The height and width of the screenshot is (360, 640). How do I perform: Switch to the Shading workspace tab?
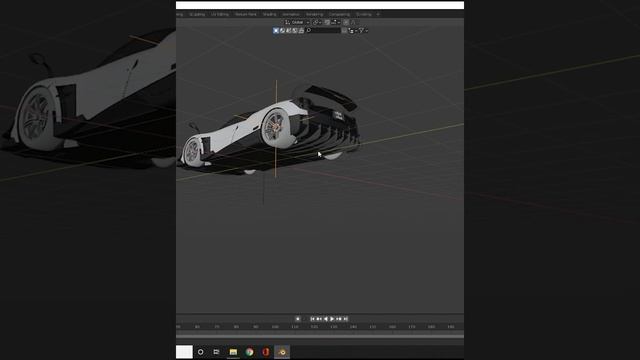[x=269, y=14]
